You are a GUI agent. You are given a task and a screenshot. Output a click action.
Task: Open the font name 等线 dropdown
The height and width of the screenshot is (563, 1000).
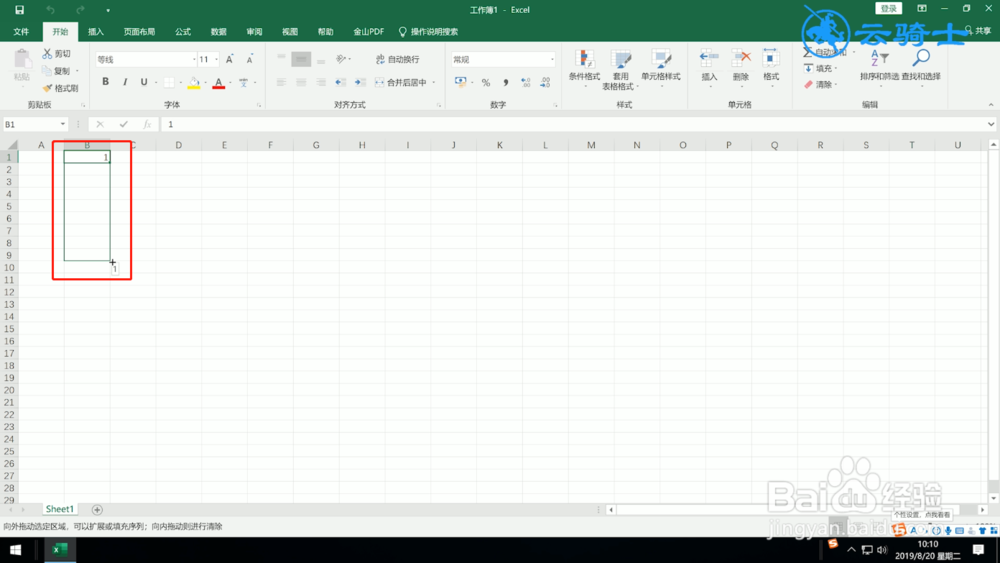[194, 59]
